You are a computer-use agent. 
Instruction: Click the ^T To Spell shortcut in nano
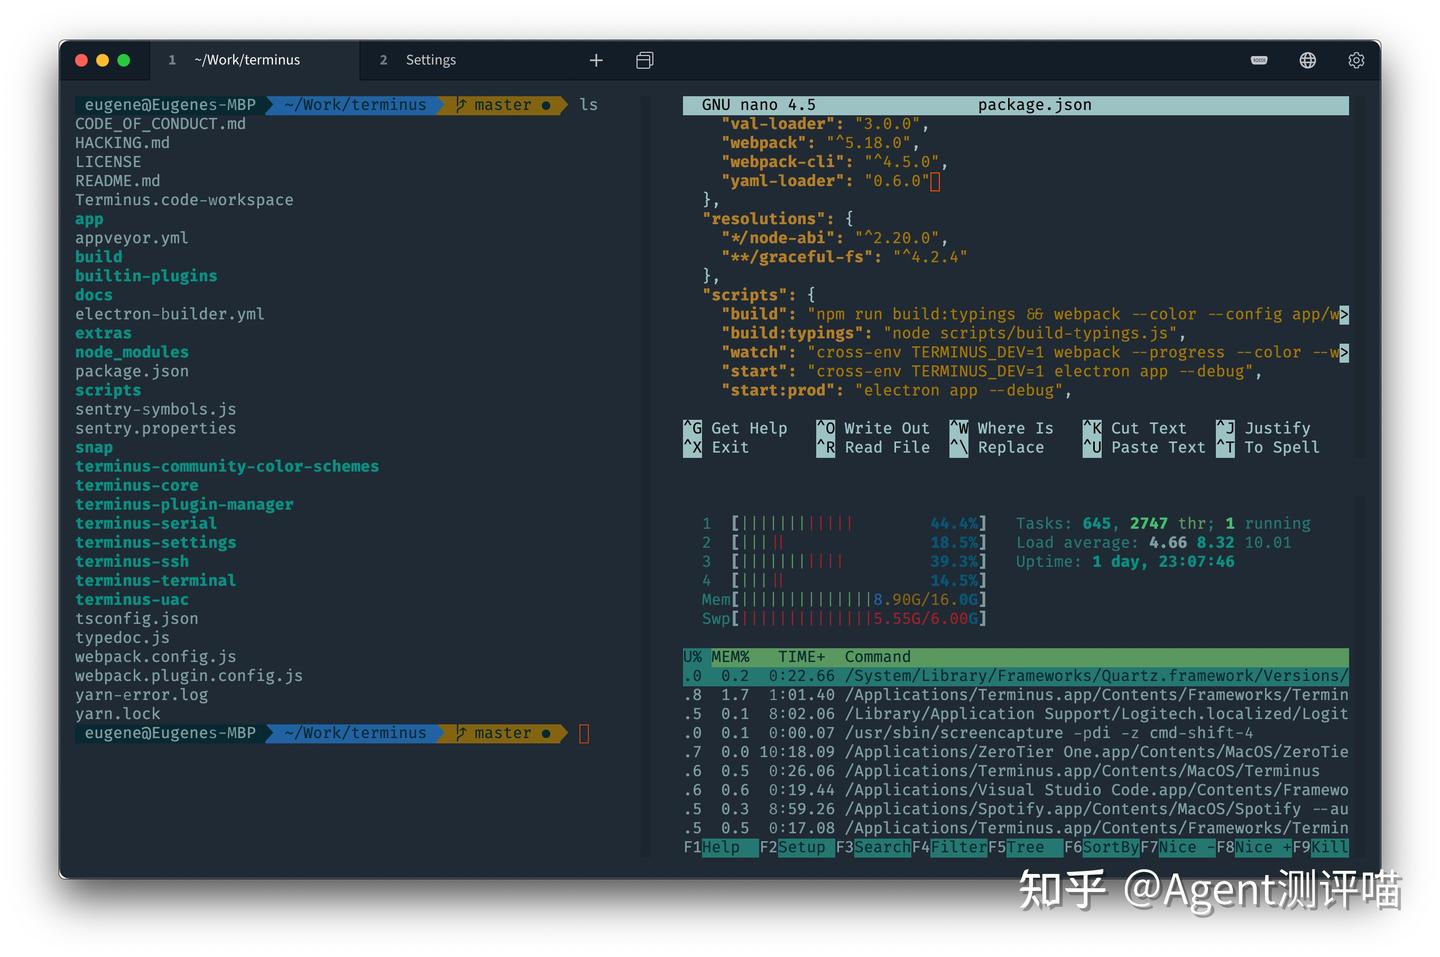tap(1268, 448)
